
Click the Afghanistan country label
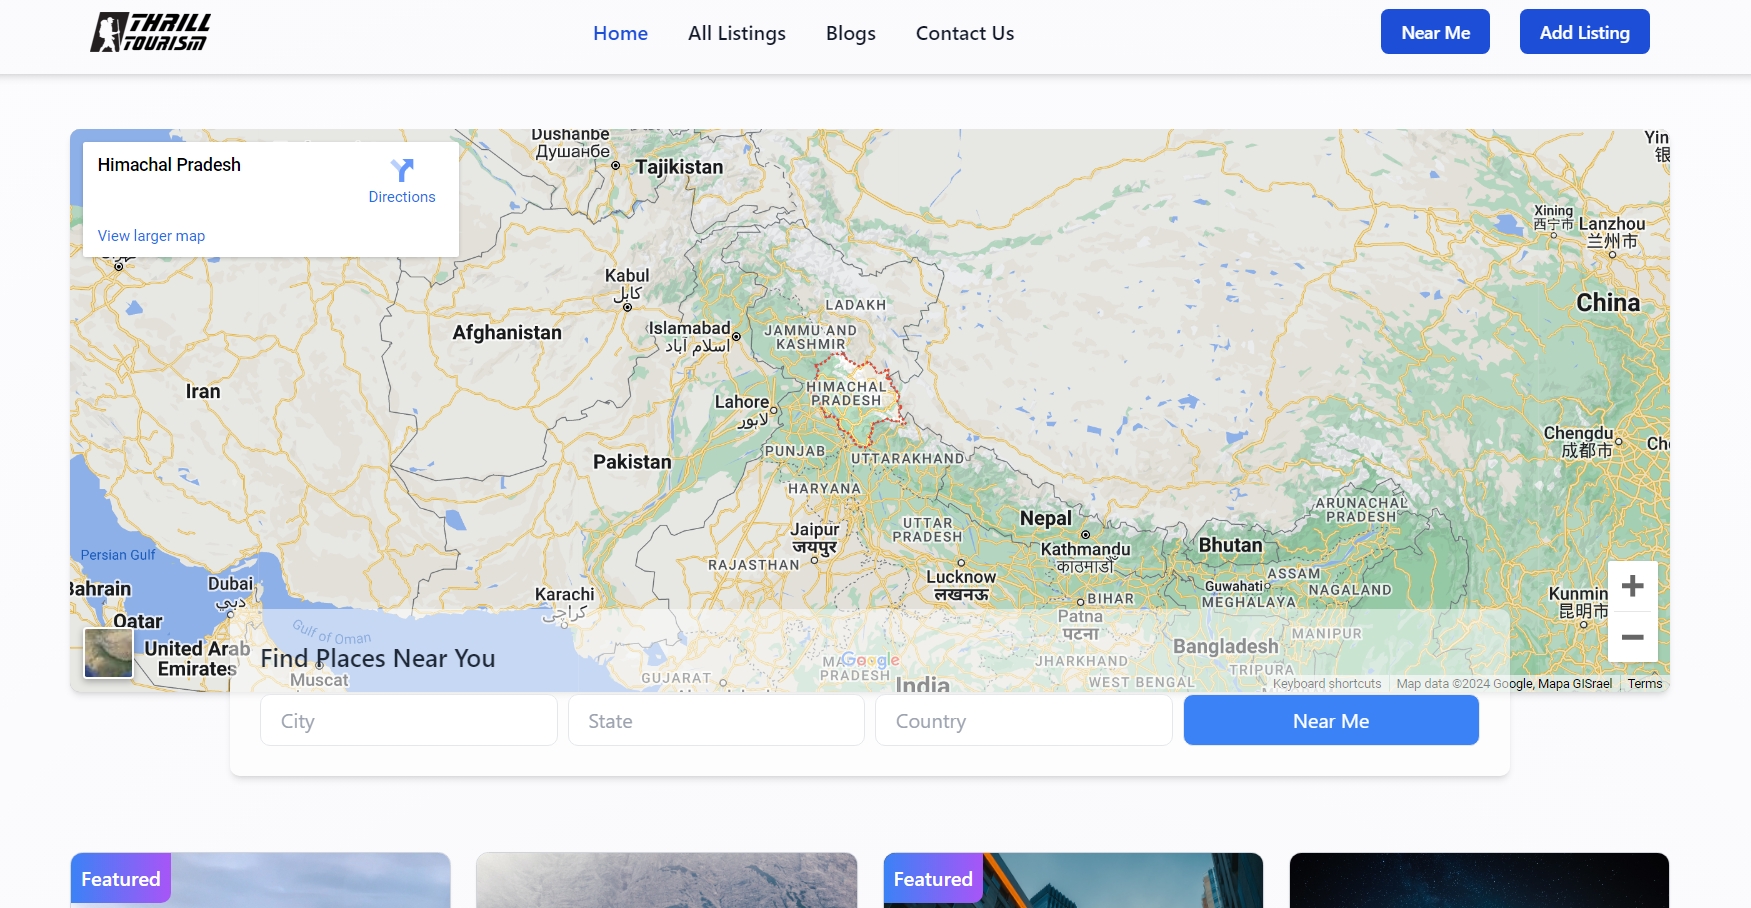(507, 333)
